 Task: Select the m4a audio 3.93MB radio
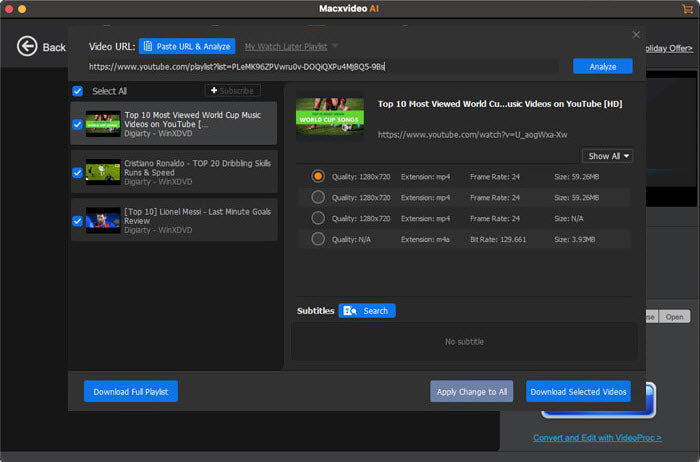click(318, 239)
